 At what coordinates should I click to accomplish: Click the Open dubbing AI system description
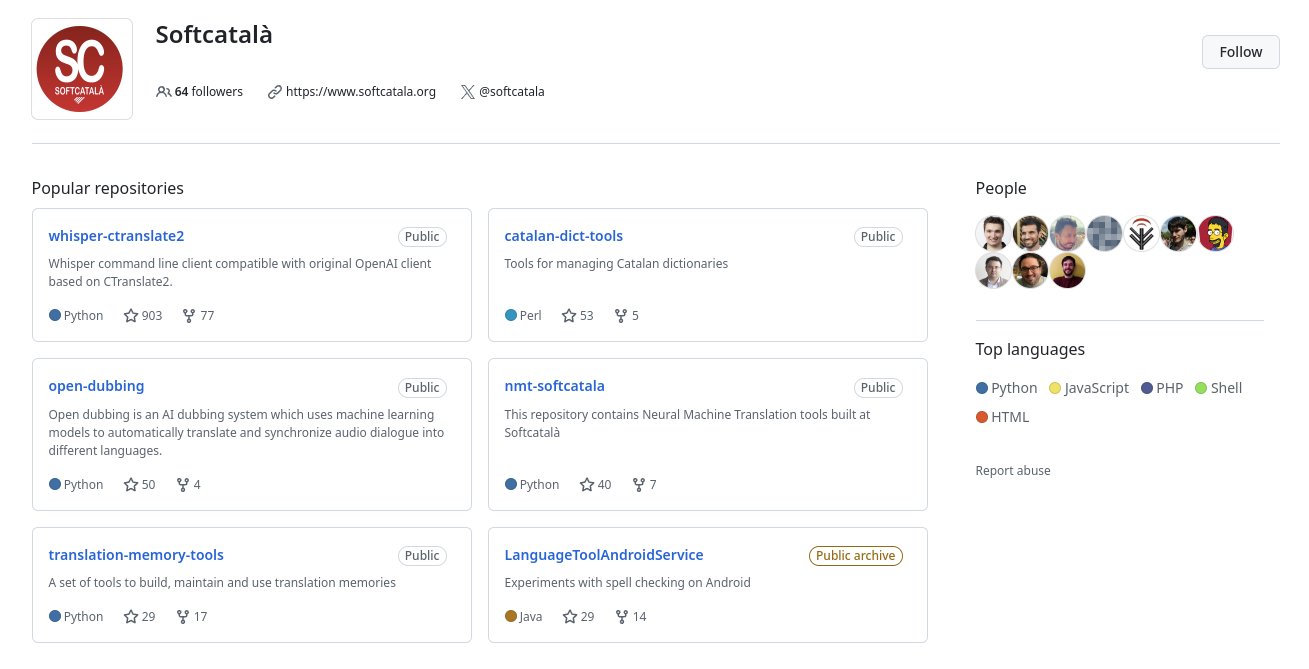(246, 433)
